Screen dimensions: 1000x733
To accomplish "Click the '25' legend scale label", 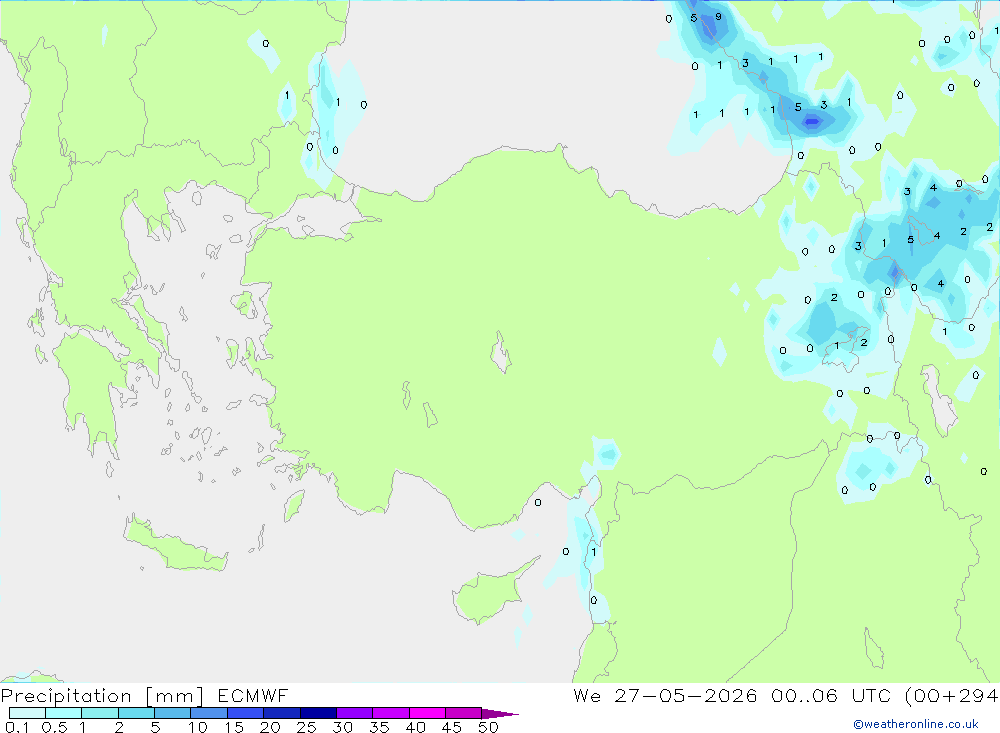I will [x=306, y=727].
